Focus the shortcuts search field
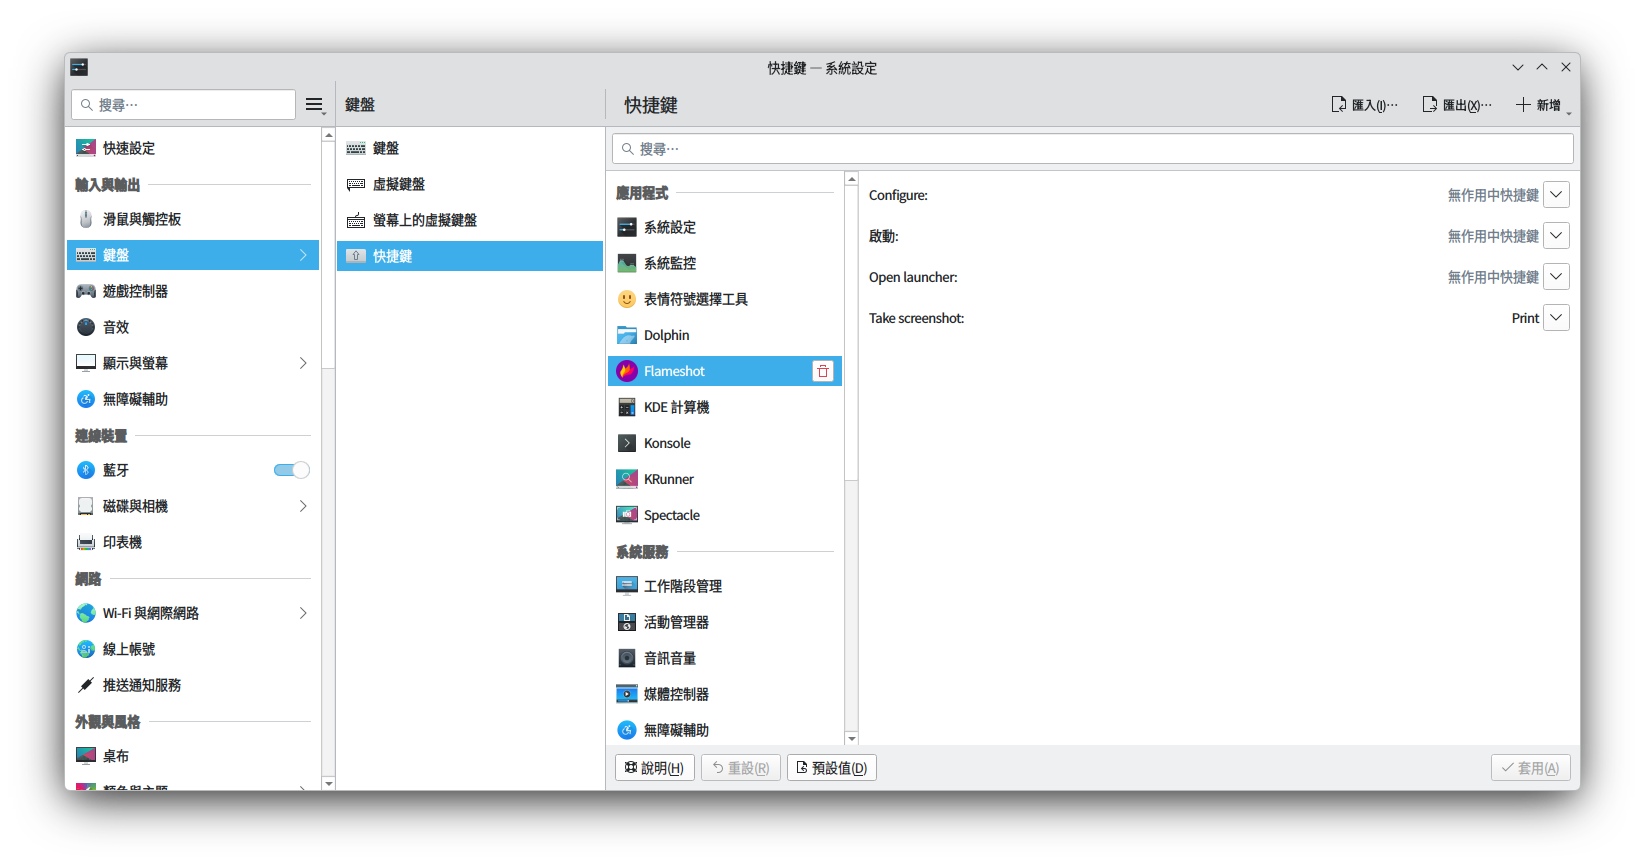Image resolution: width=1645 pixels, height=867 pixels. tap(1093, 149)
